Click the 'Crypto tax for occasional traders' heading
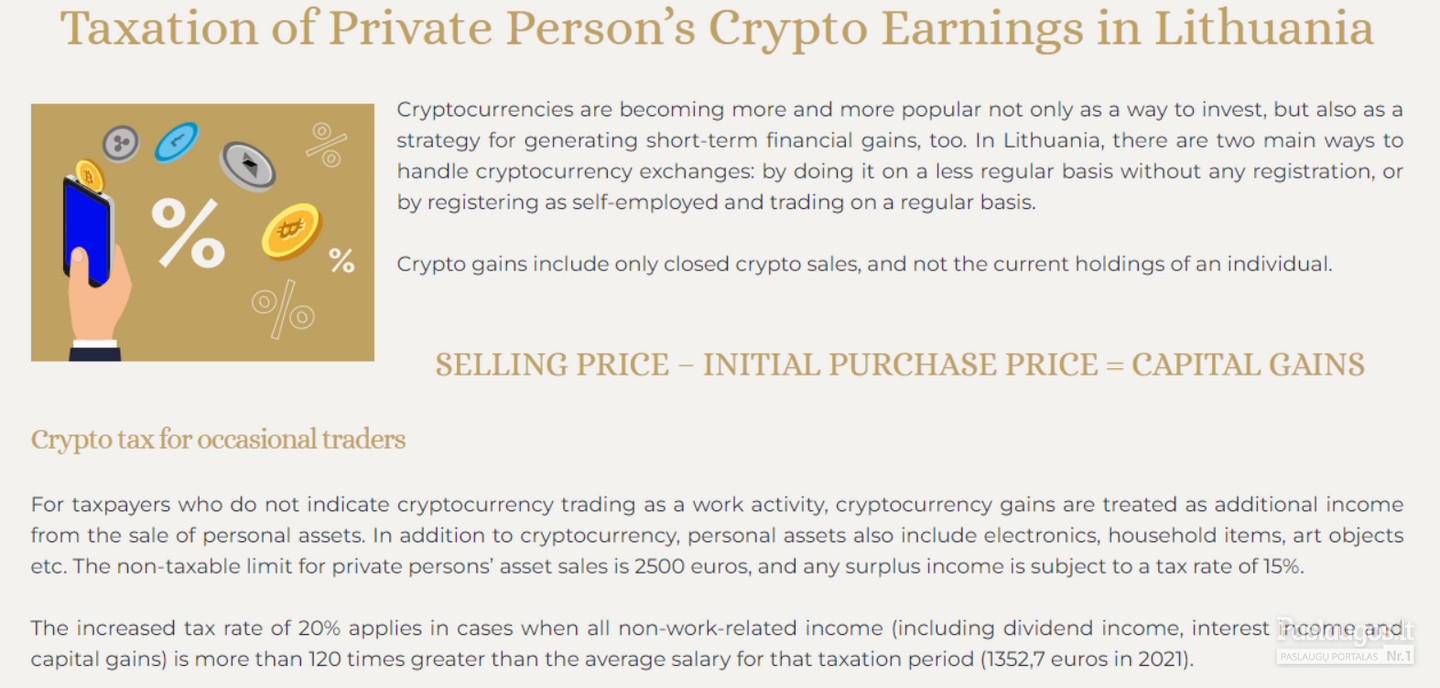The width and height of the screenshot is (1440, 688). pyautogui.click(x=218, y=439)
